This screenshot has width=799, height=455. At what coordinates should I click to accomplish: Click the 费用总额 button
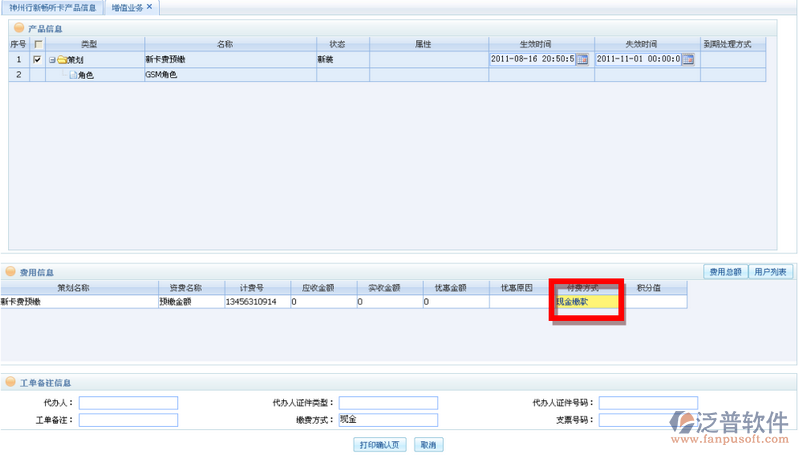(x=725, y=271)
